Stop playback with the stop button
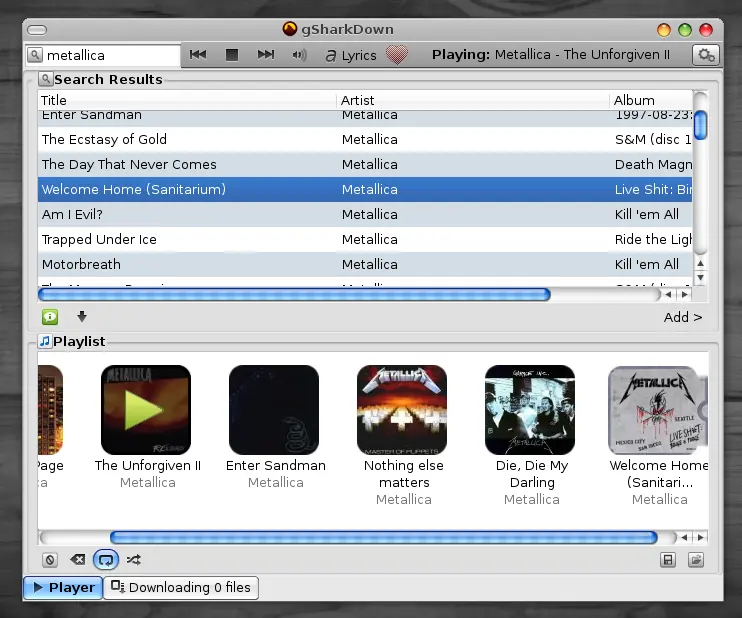The width and height of the screenshot is (742, 618). click(232, 55)
